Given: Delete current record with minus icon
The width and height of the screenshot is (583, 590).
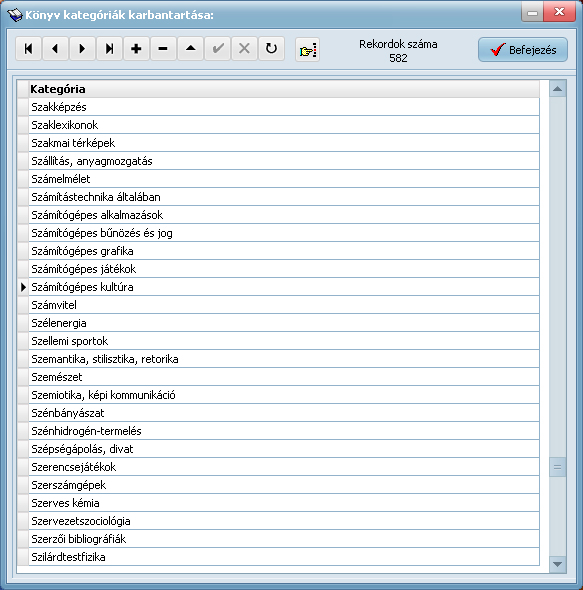Looking at the screenshot, I should click(163, 49).
